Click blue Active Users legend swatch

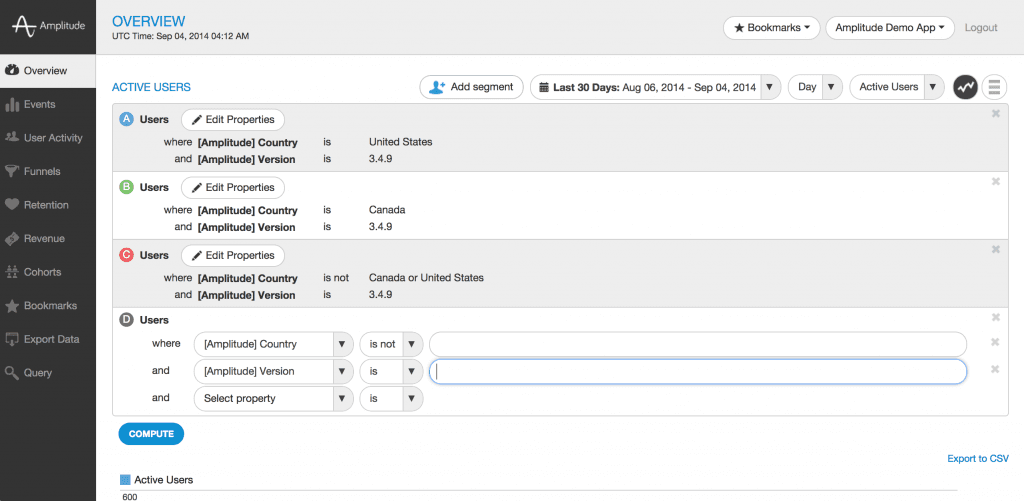125,480
